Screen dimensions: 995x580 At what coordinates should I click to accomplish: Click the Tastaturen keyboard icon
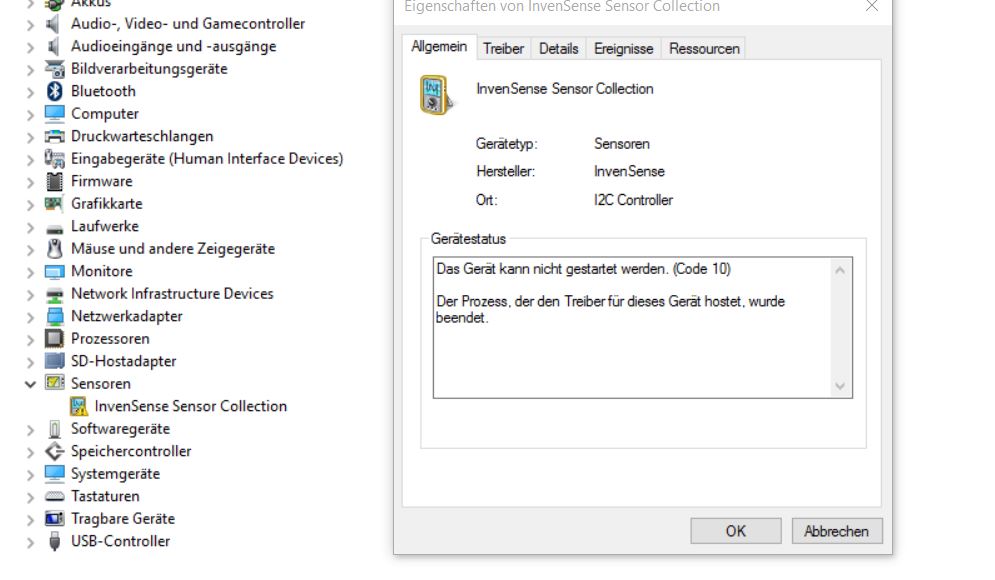[54, 496]
